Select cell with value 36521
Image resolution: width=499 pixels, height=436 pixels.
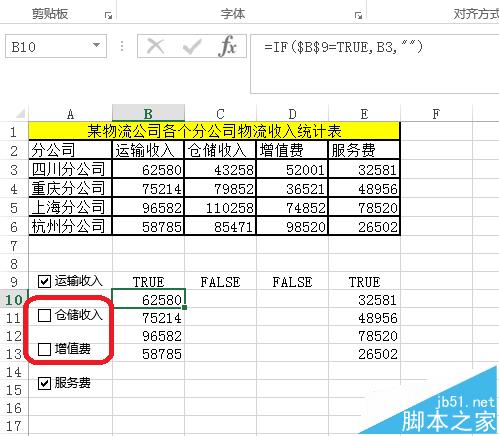pyautogui.click(x=292, y=188)
